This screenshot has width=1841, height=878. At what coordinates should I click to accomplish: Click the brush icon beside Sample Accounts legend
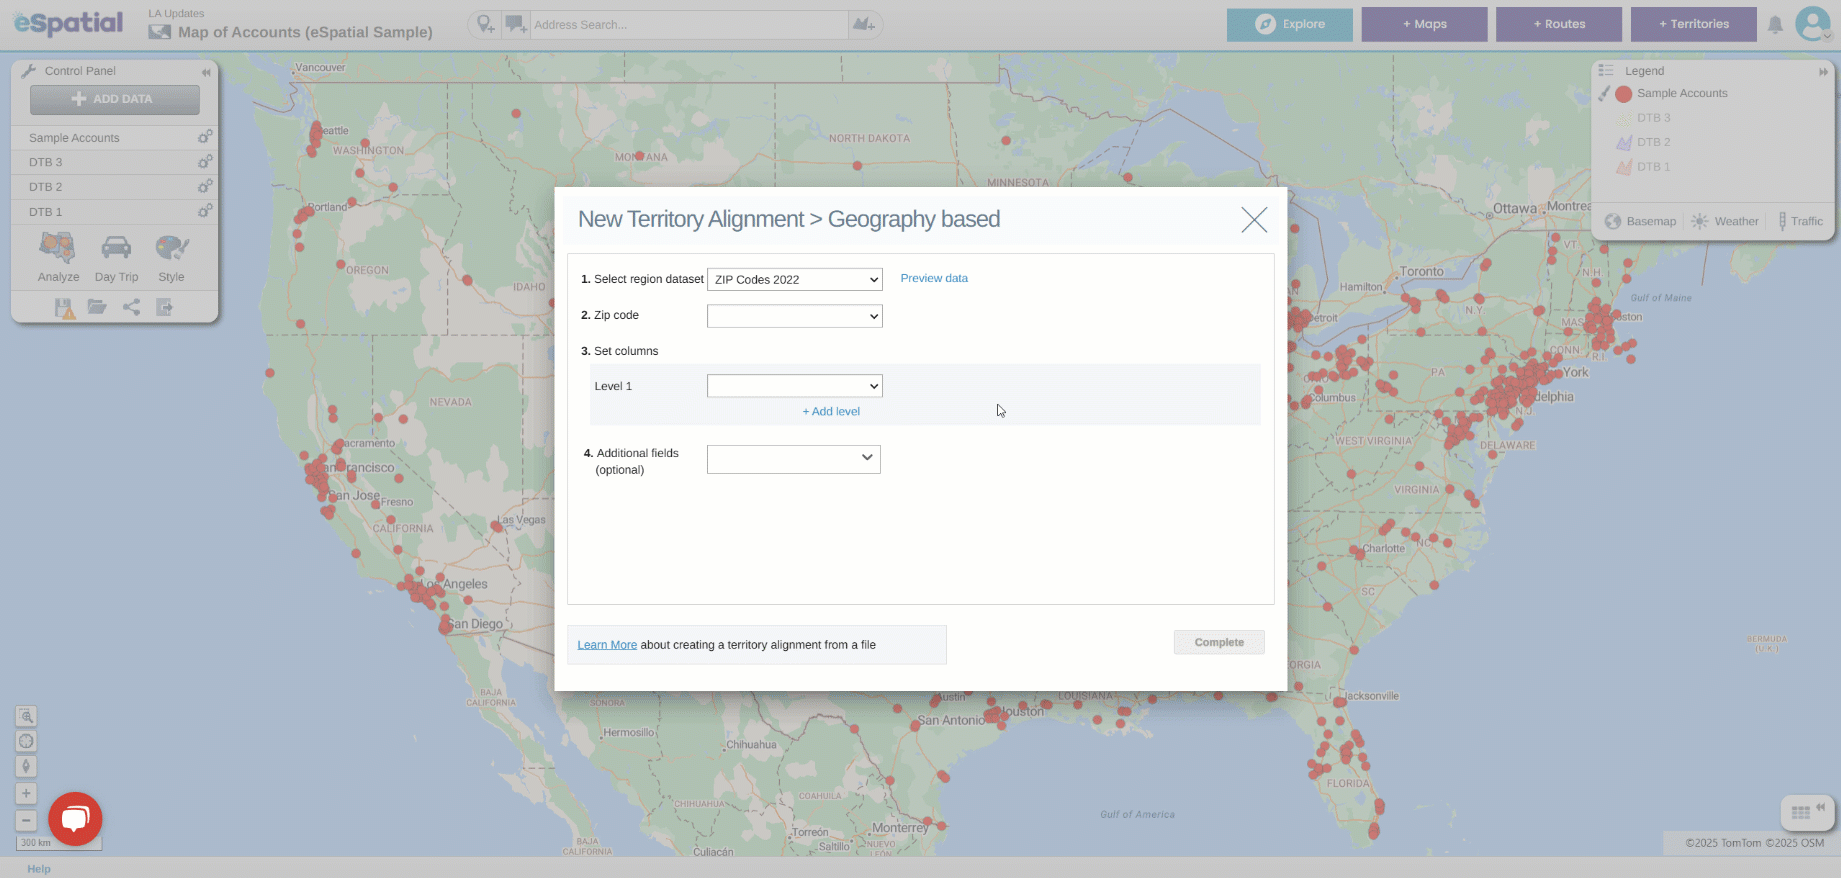tap(1604, 93)
